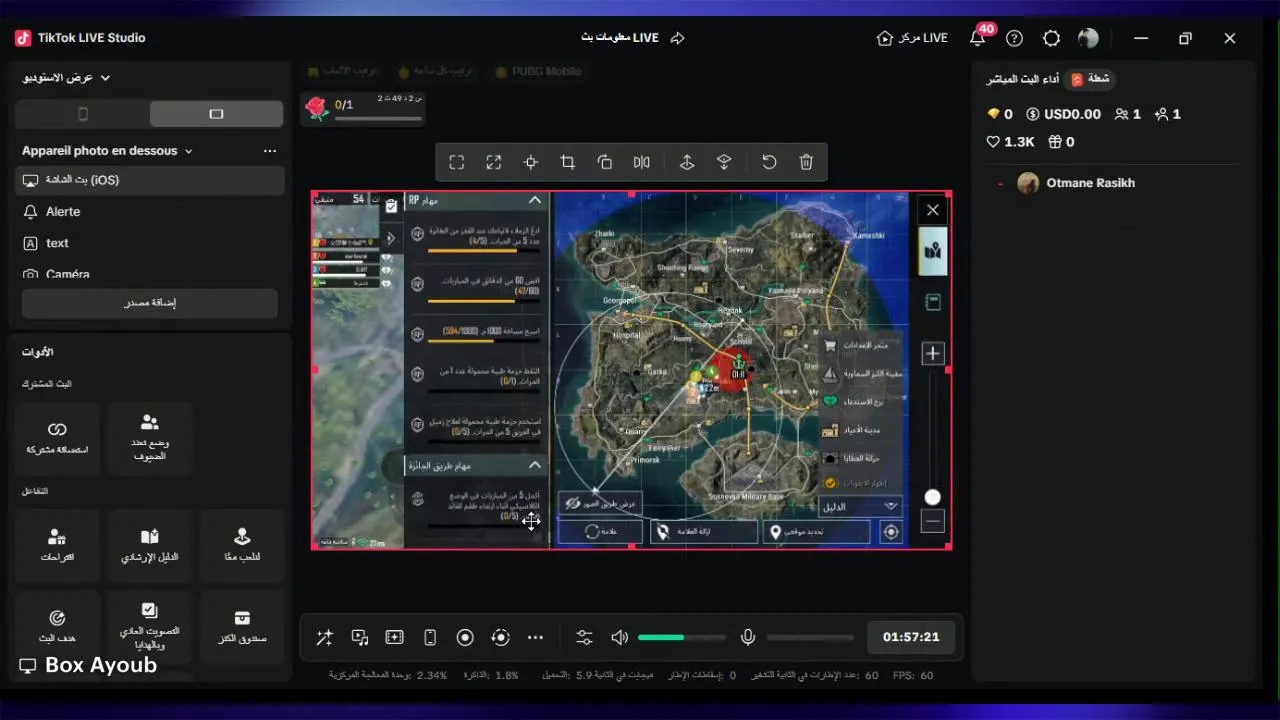
Task: Click the rose gift goal 0/1 widget
Action: point(364,108)
